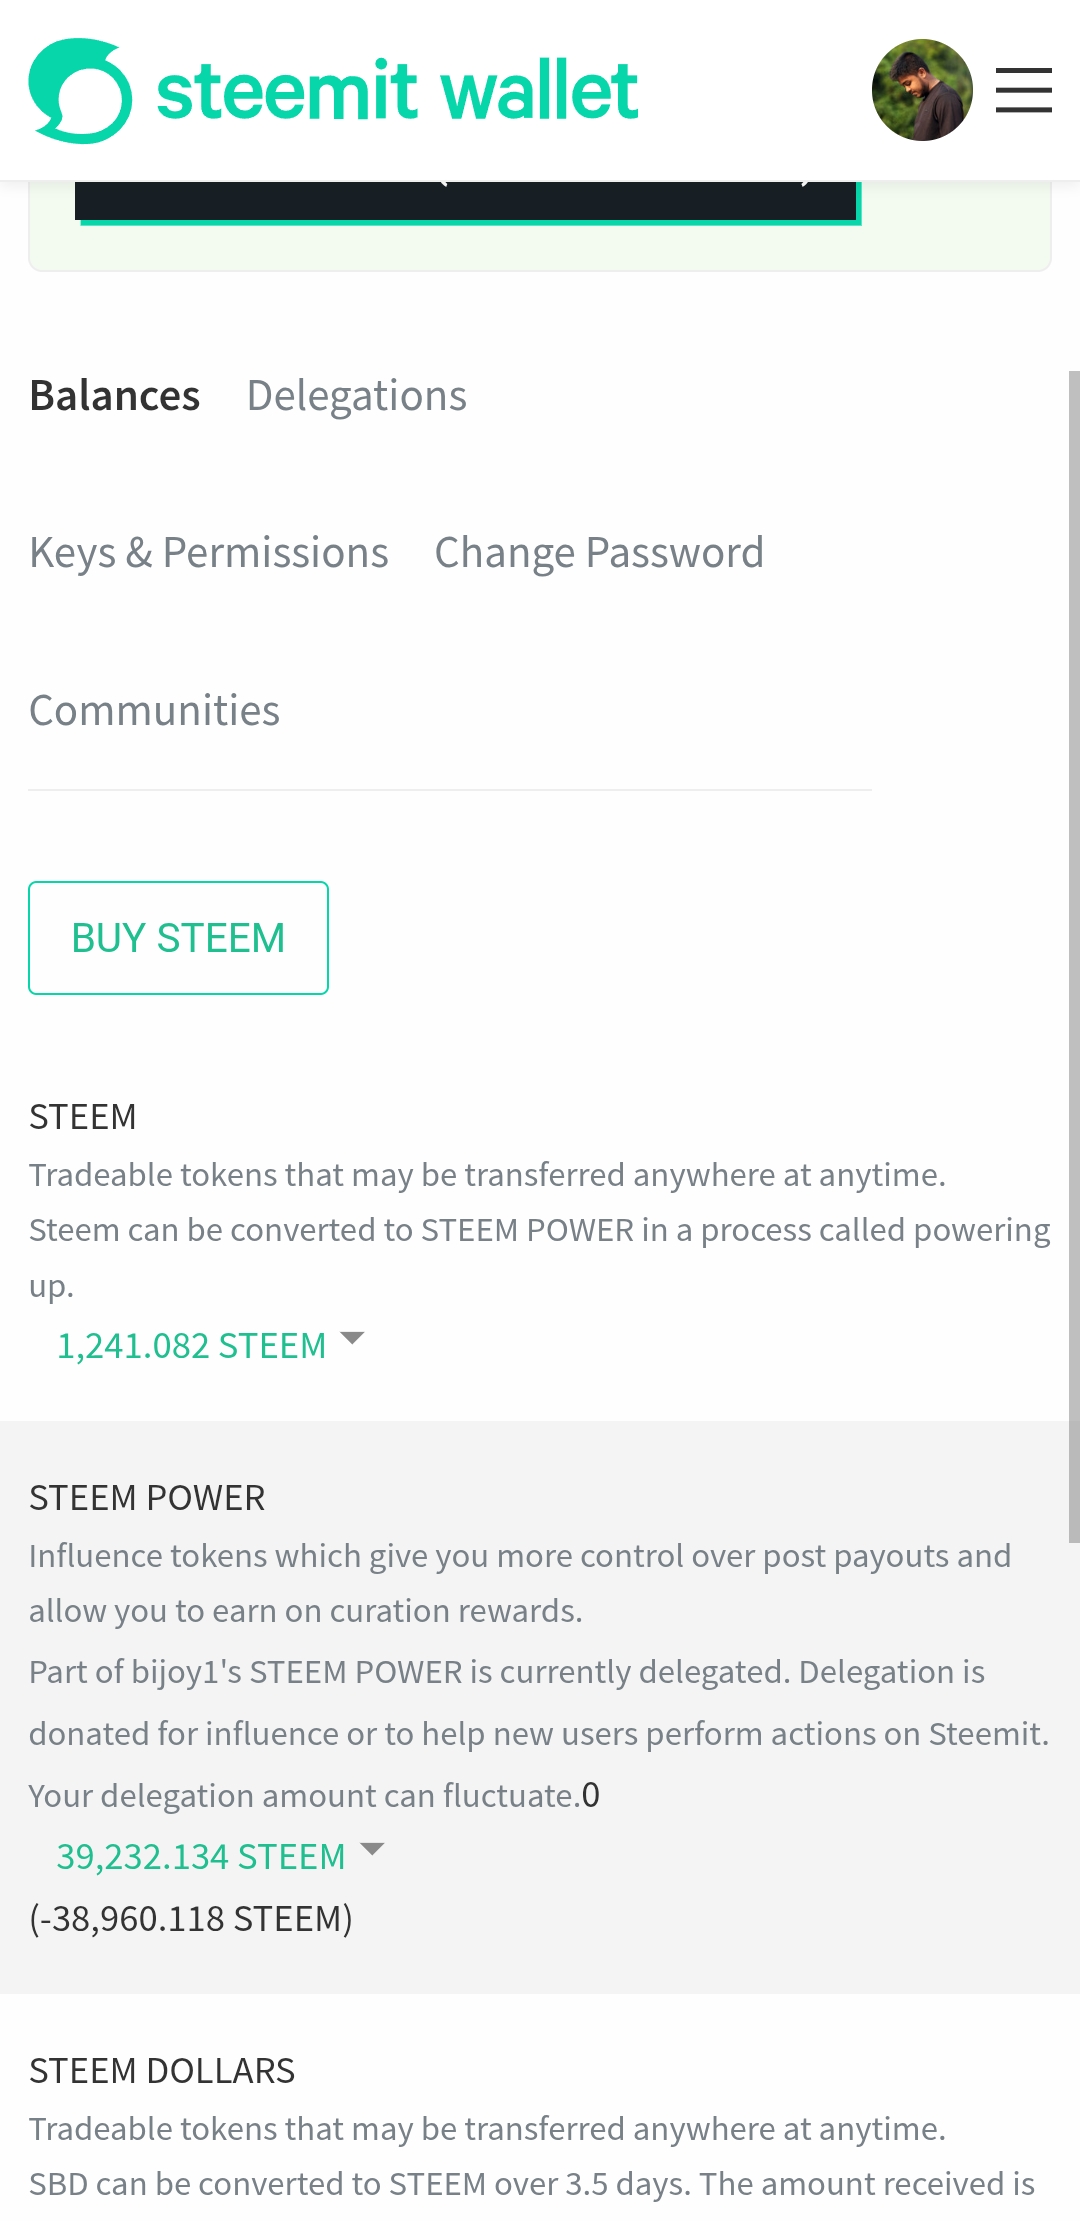Click the BUY STEEM button
This screenshot has width=1080, height=2221.
178,938
